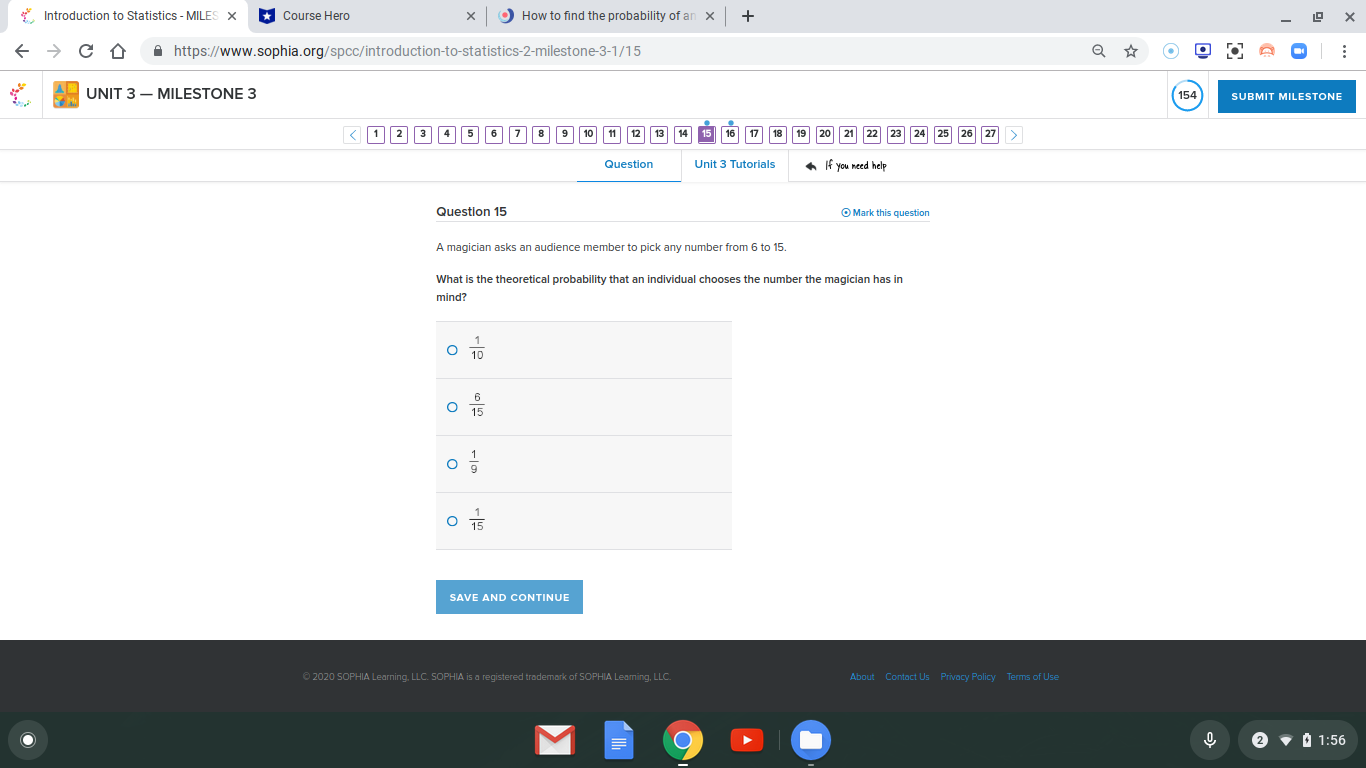Open Gmail from the shelf
1366x768 pixels.
[x=555, y=740]
